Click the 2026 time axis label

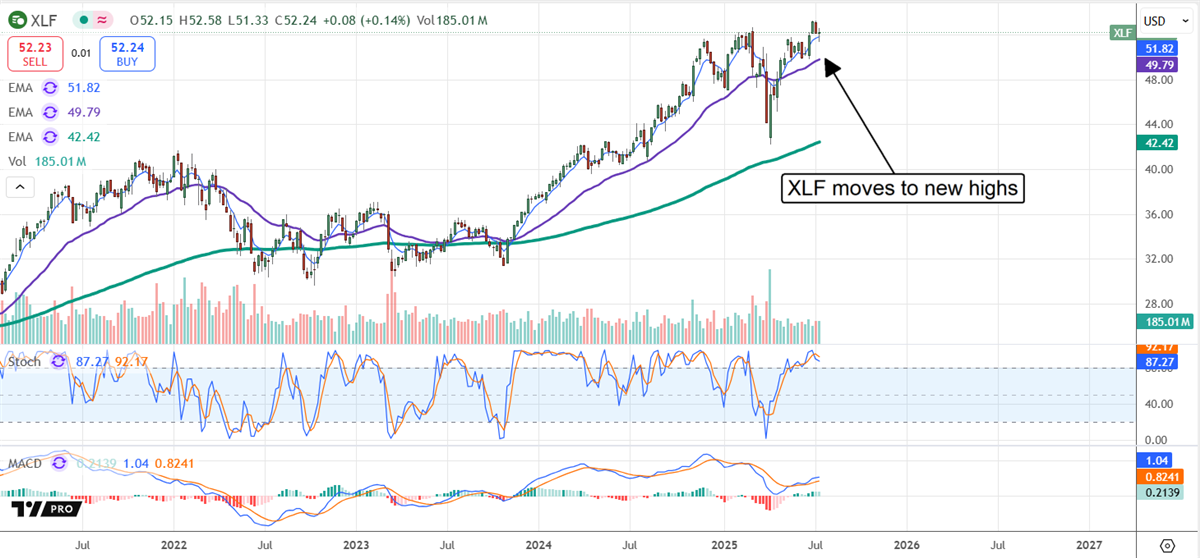coord(905,546)
